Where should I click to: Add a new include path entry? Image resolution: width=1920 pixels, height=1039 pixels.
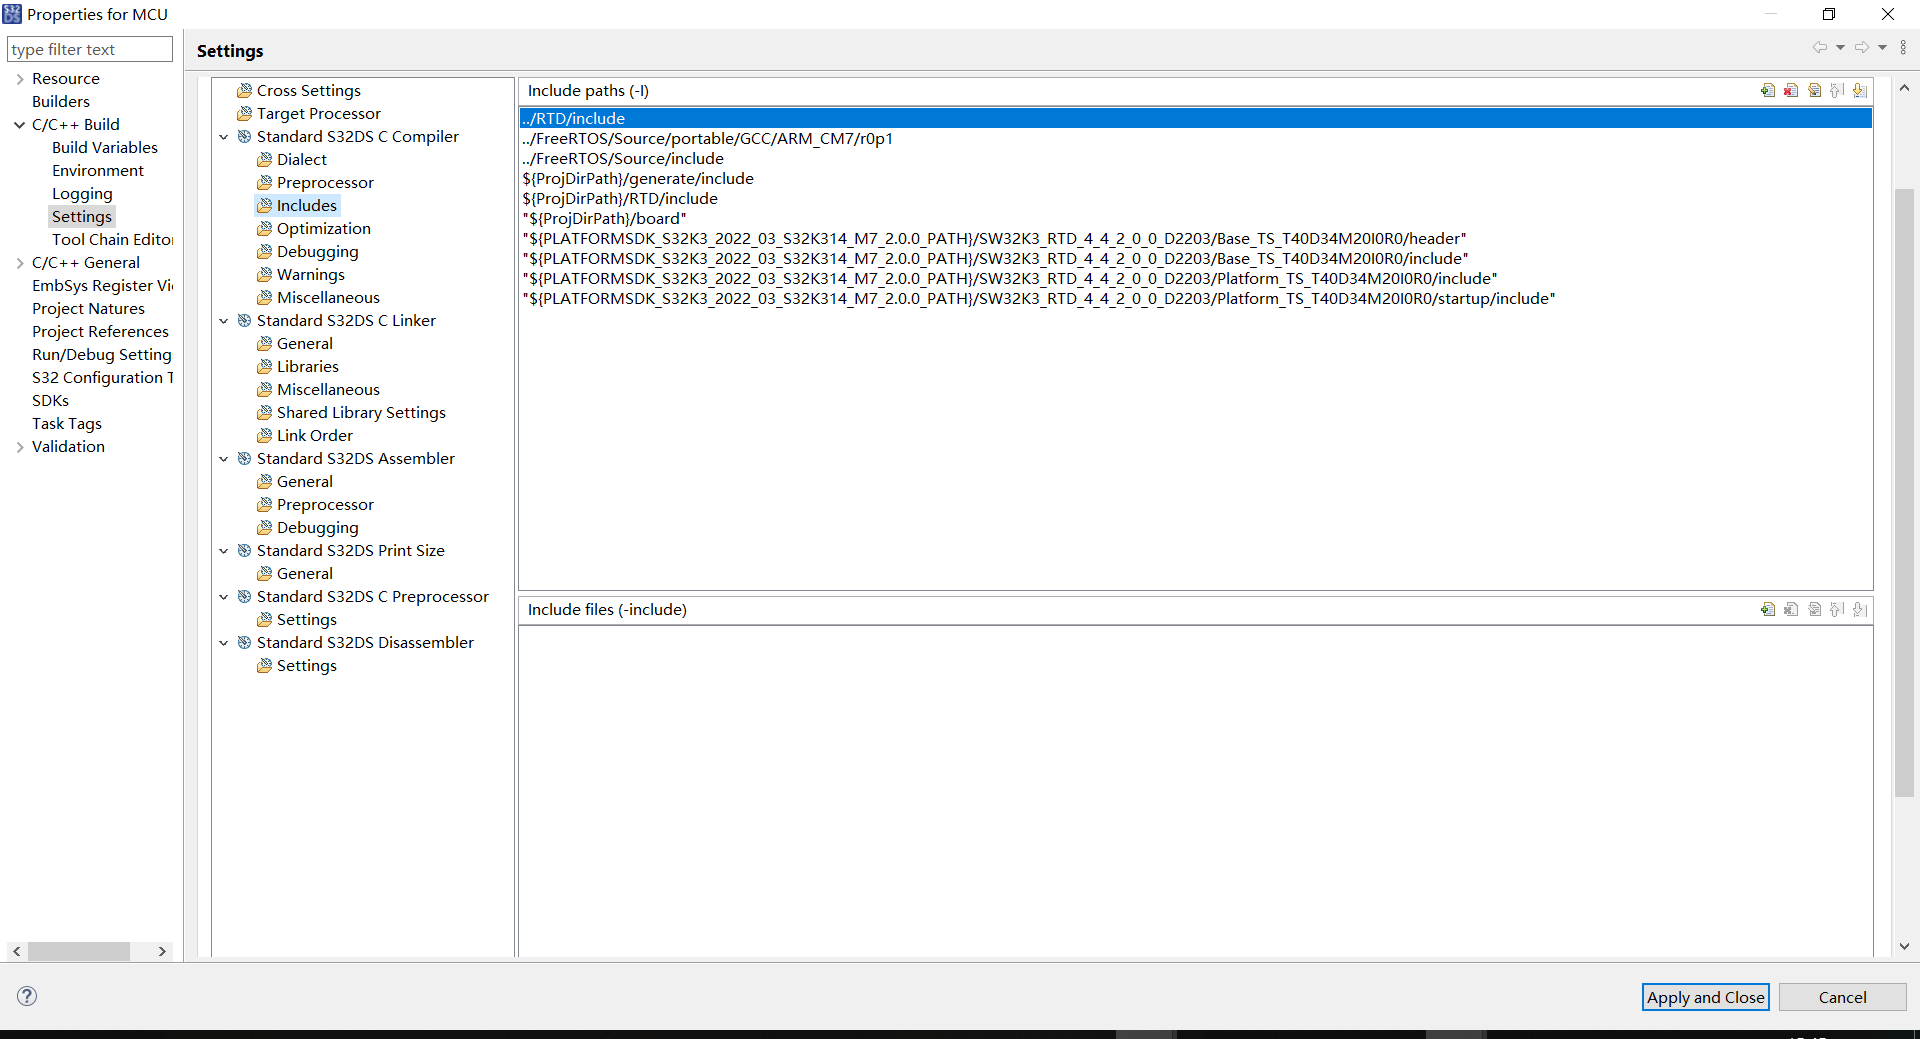click(x=1768, y=90)
